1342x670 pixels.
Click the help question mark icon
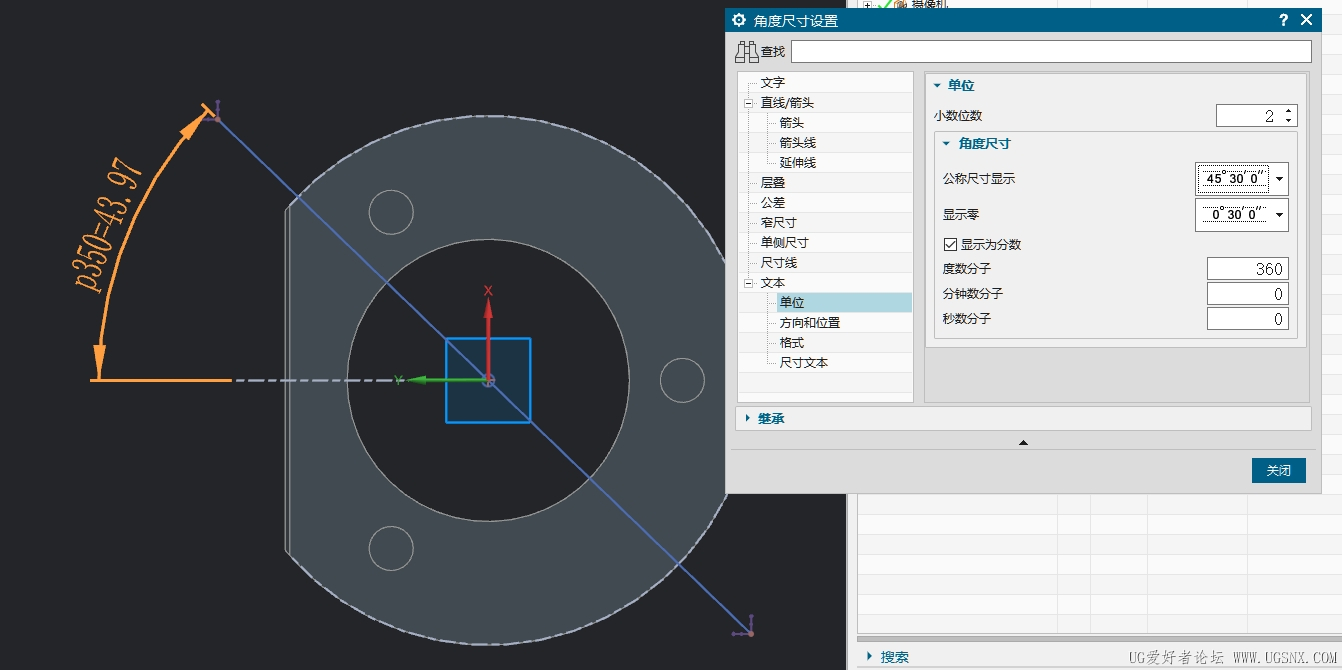(x=1283, y=20)
